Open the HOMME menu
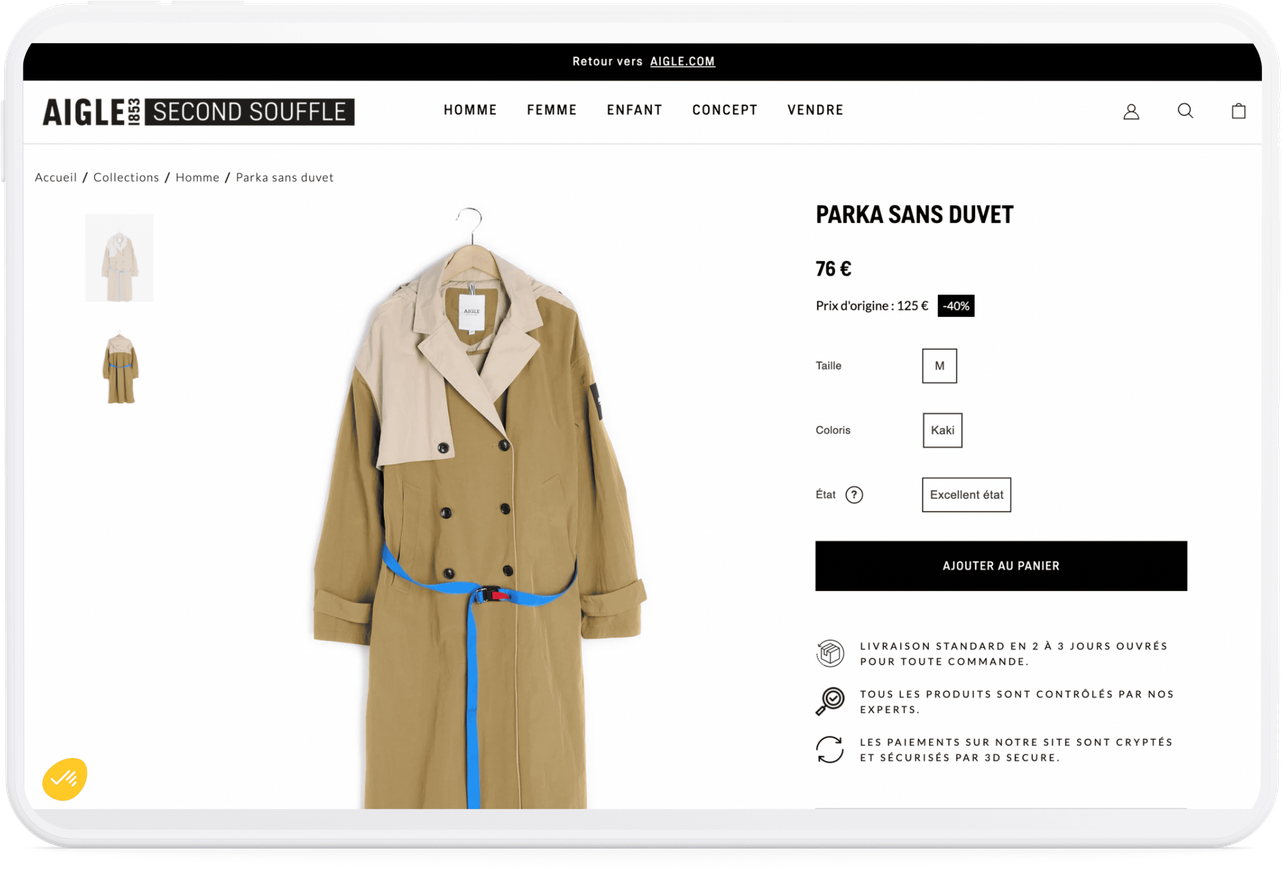The height and width of the screenshot is (869, 1282). [470, 110]
